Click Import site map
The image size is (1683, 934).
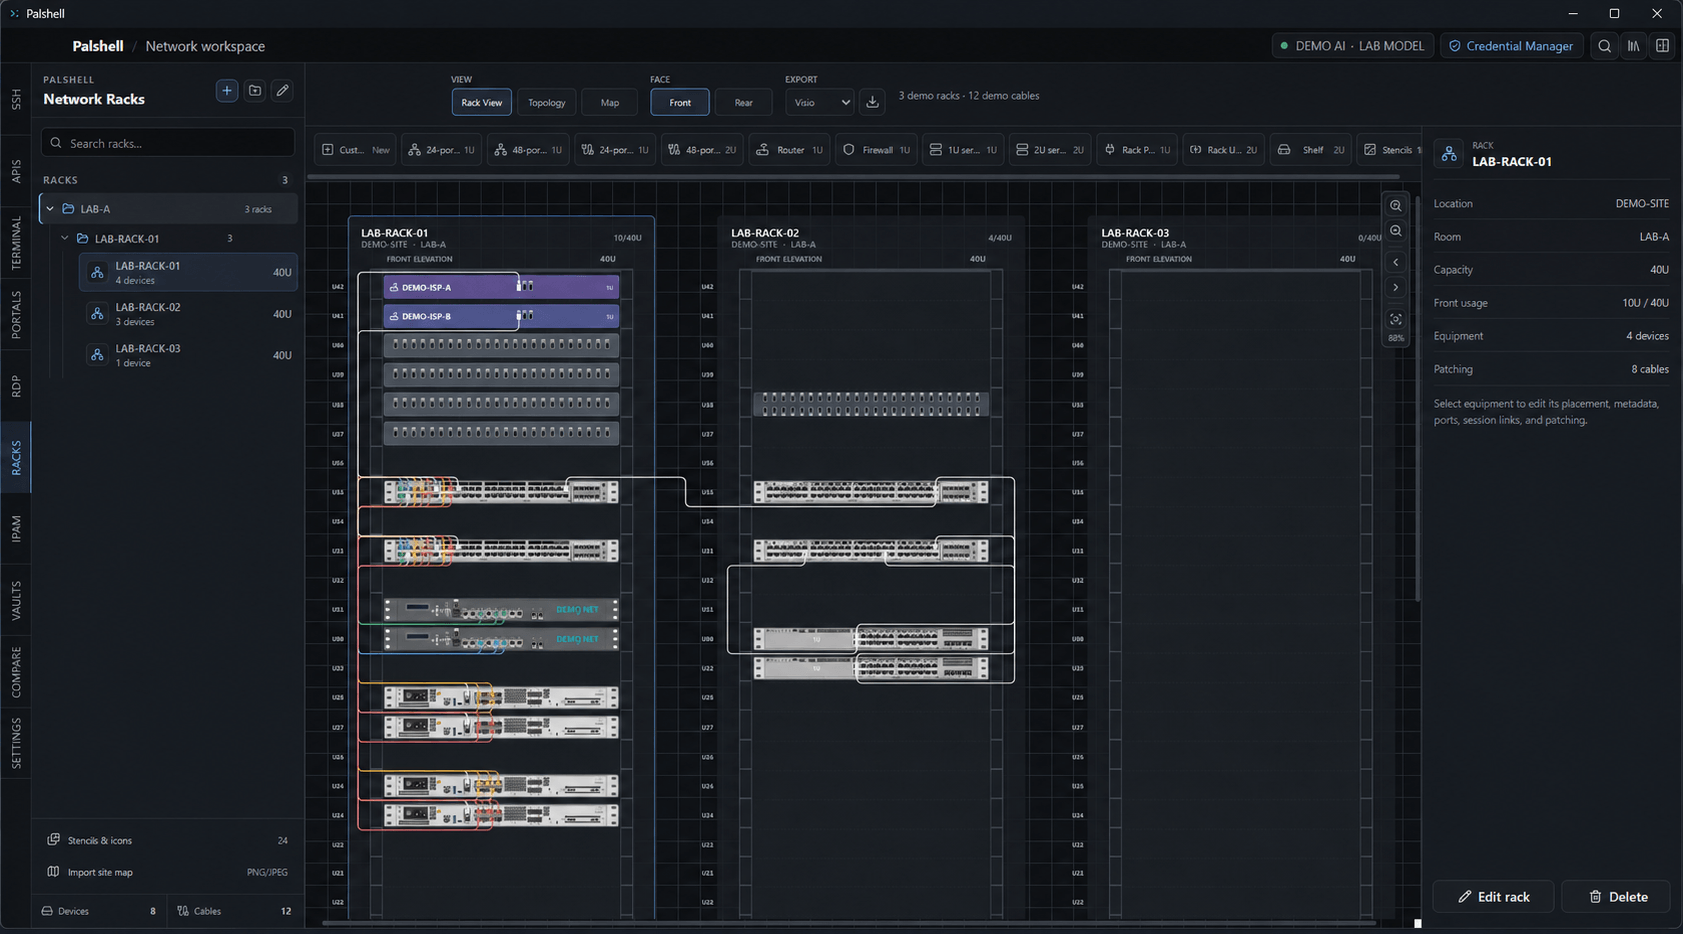tap(167, 872)
